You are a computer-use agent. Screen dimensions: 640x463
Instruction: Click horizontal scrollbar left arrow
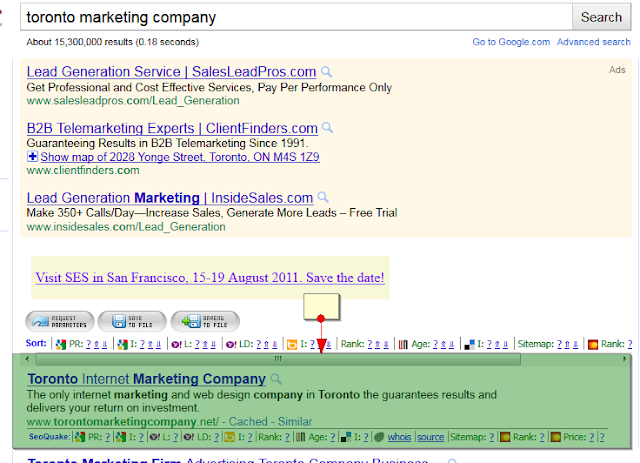point(27,359)
